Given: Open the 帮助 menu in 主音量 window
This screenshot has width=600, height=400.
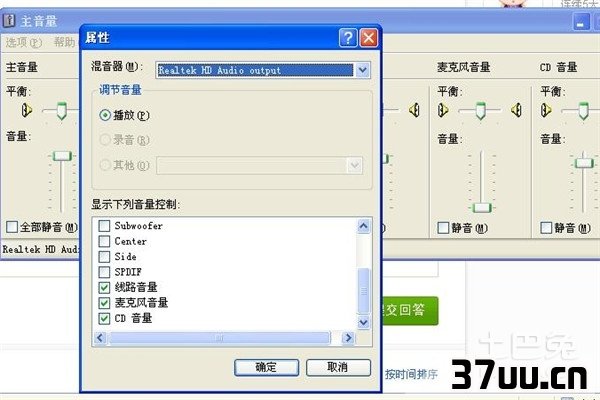Looking at the screenshot, I should tap(66, 42).
